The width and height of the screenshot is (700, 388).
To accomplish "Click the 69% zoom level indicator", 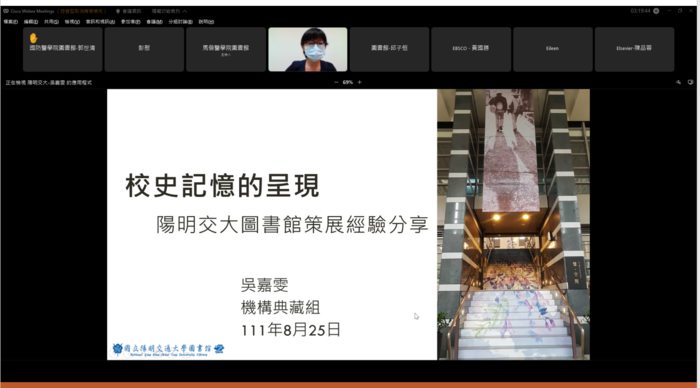I will tap(348, 82).
